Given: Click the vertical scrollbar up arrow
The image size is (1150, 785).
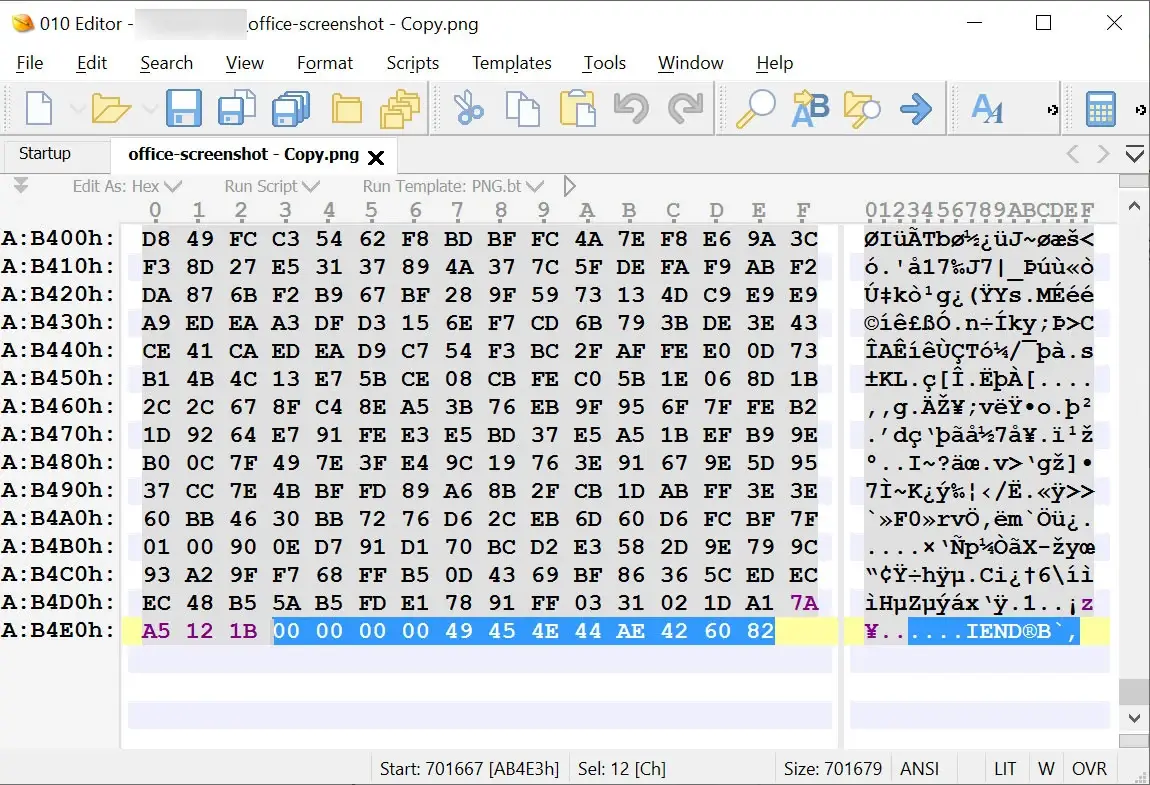Looking at the screenshot, I should [1135, 206].
